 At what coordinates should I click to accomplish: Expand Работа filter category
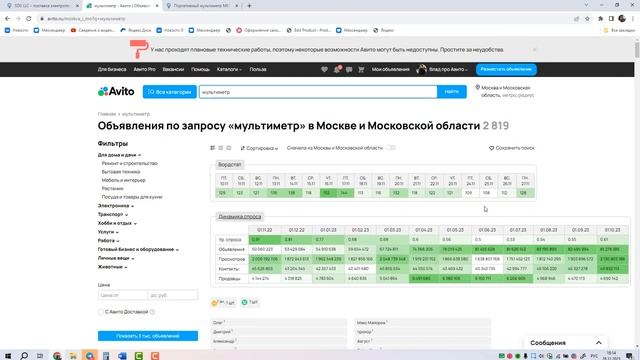click(x=109, y=241)
